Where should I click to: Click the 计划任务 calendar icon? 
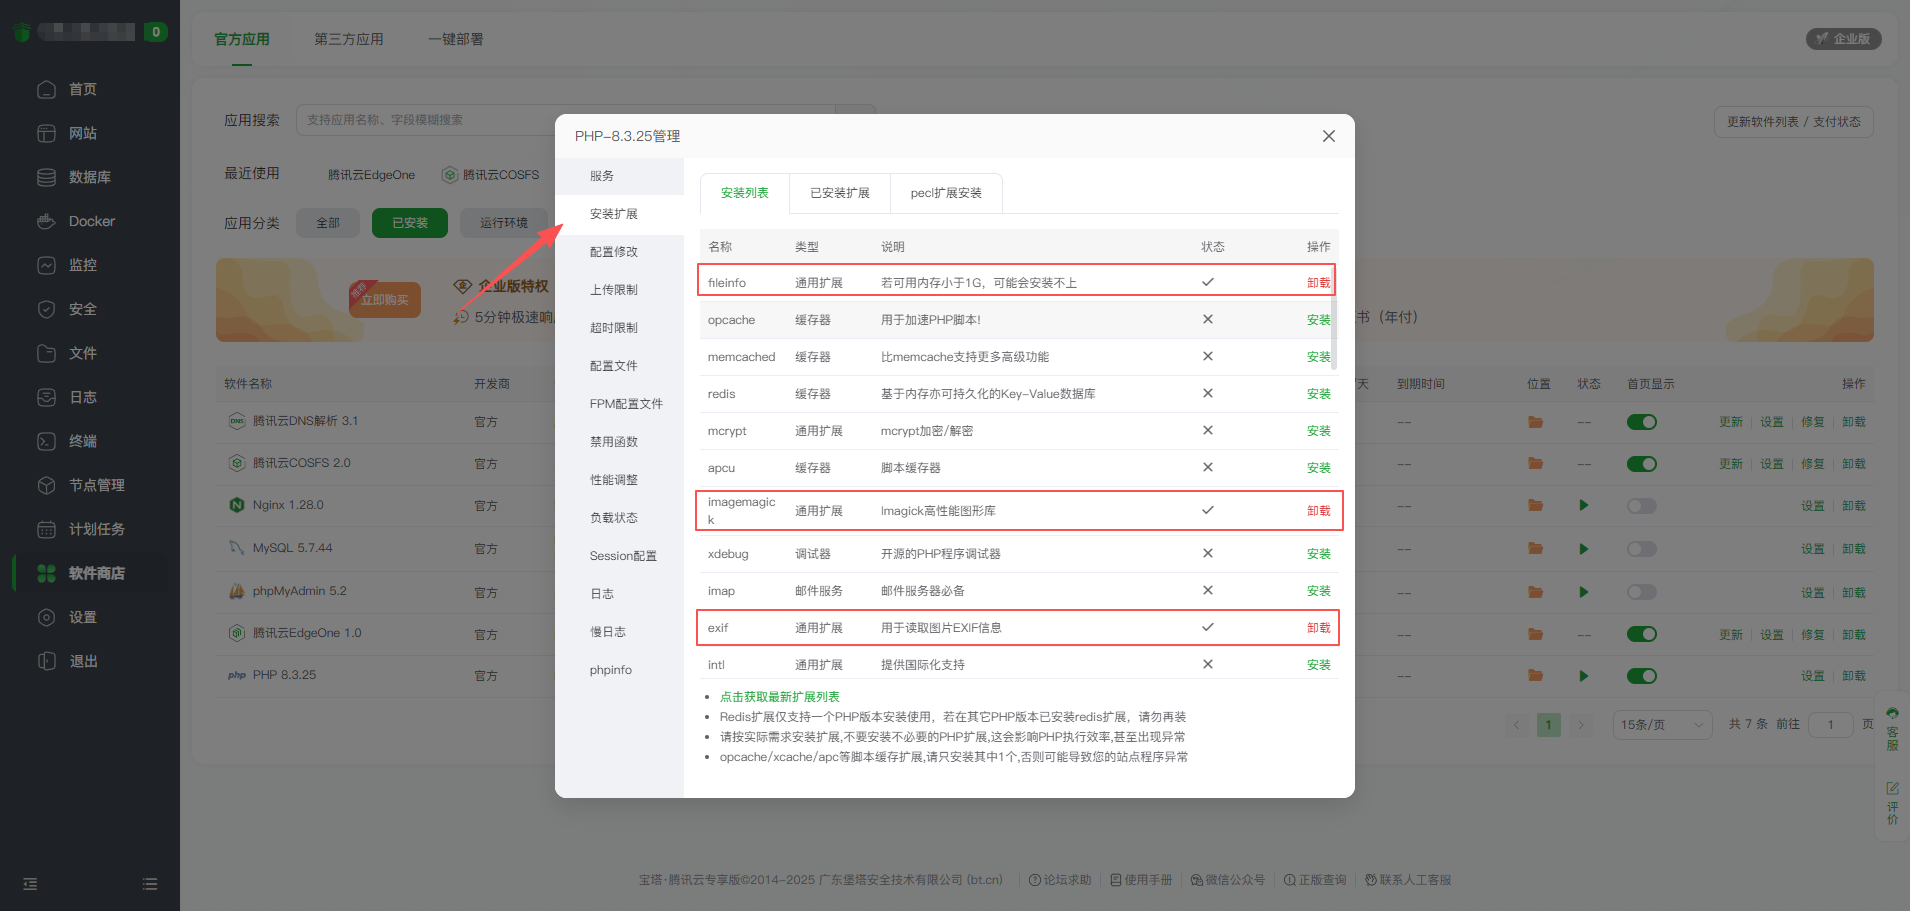(x=46, y=529)
